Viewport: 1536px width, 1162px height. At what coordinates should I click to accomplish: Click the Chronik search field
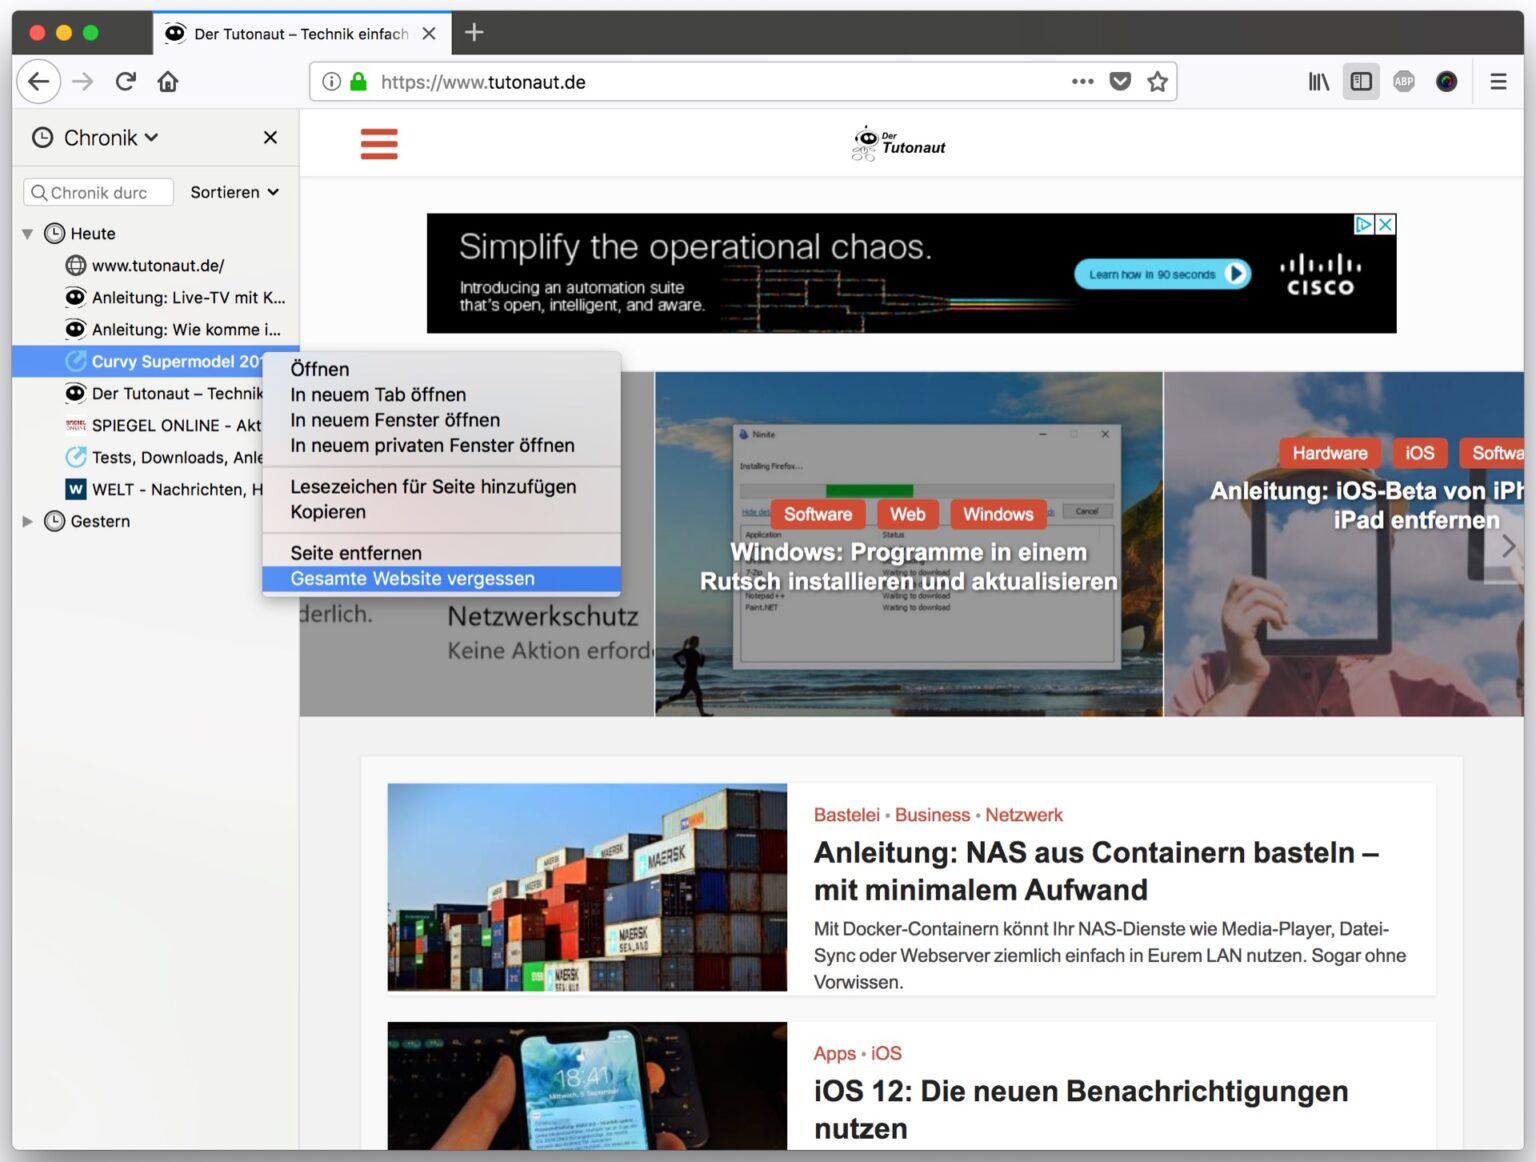(x=98, y=192)
